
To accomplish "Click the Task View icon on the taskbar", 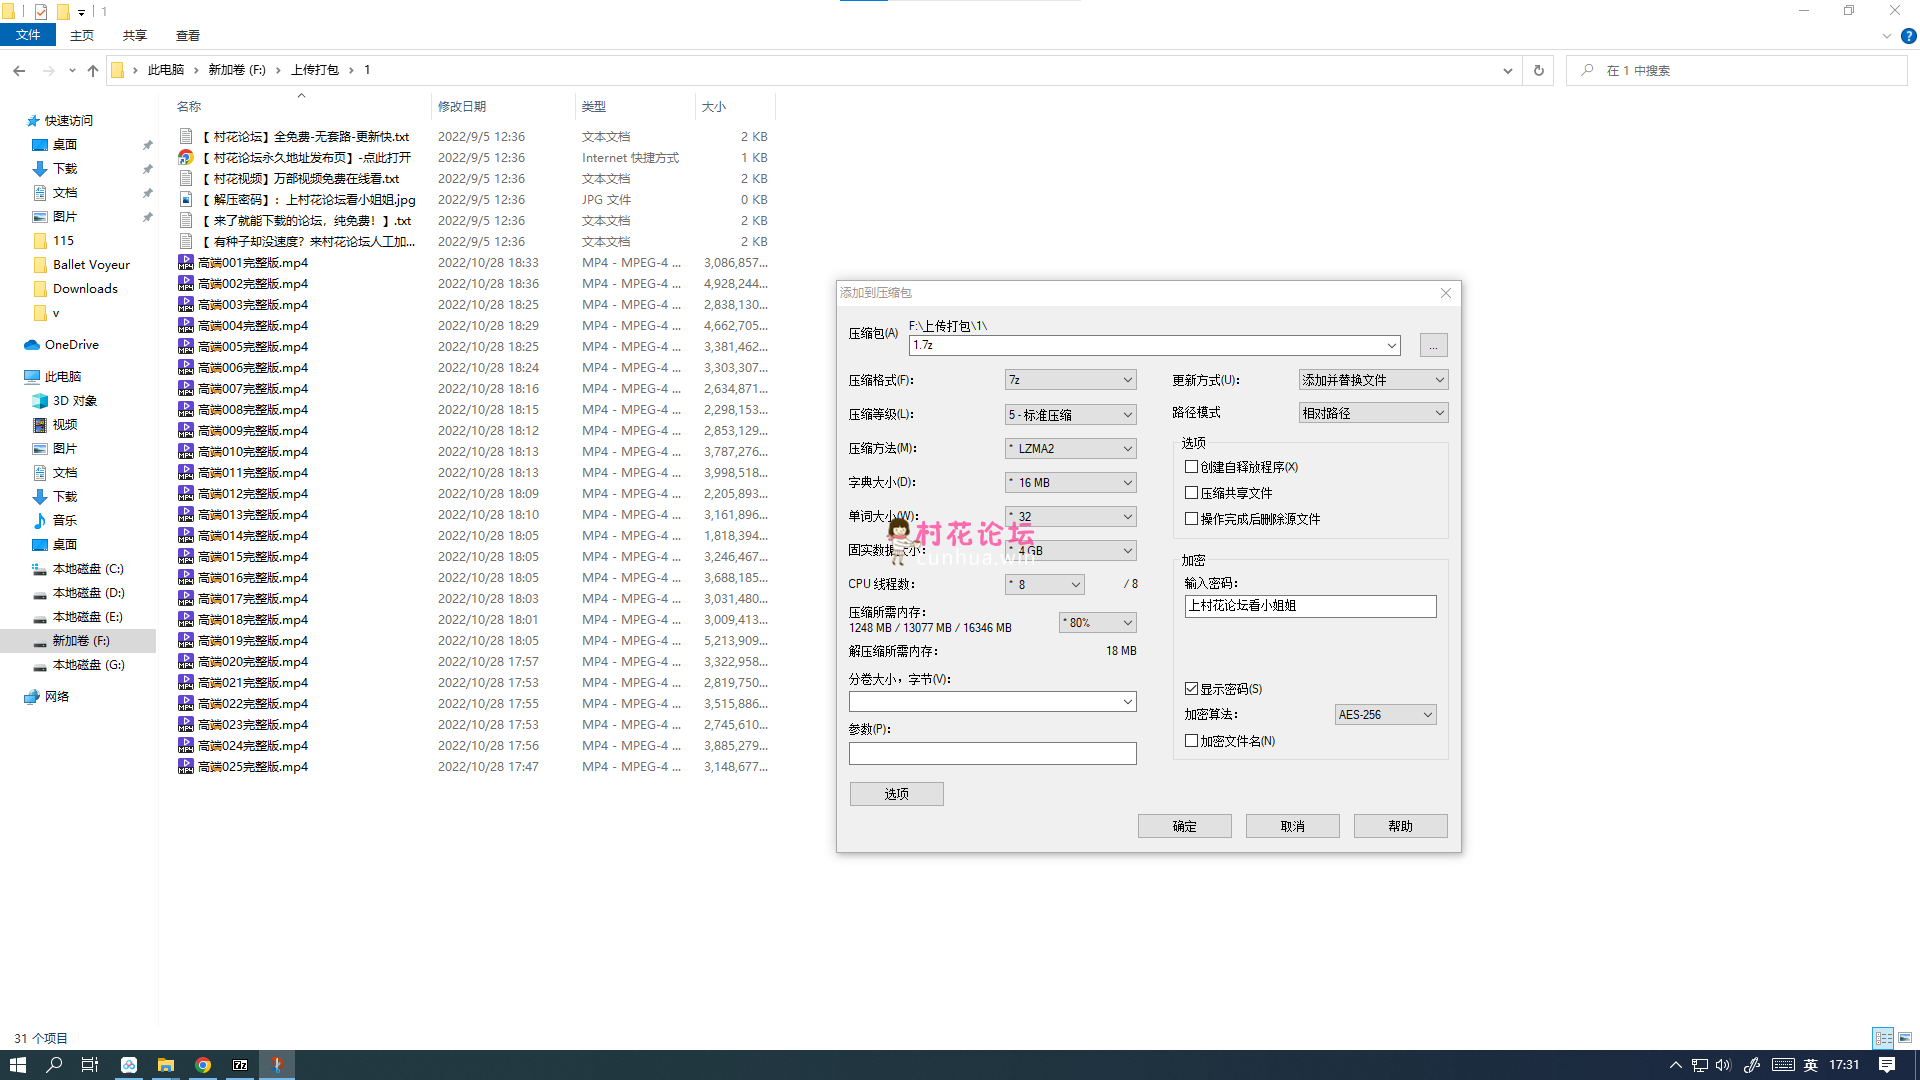I will pyautogui.click(x=90, y=1065).
